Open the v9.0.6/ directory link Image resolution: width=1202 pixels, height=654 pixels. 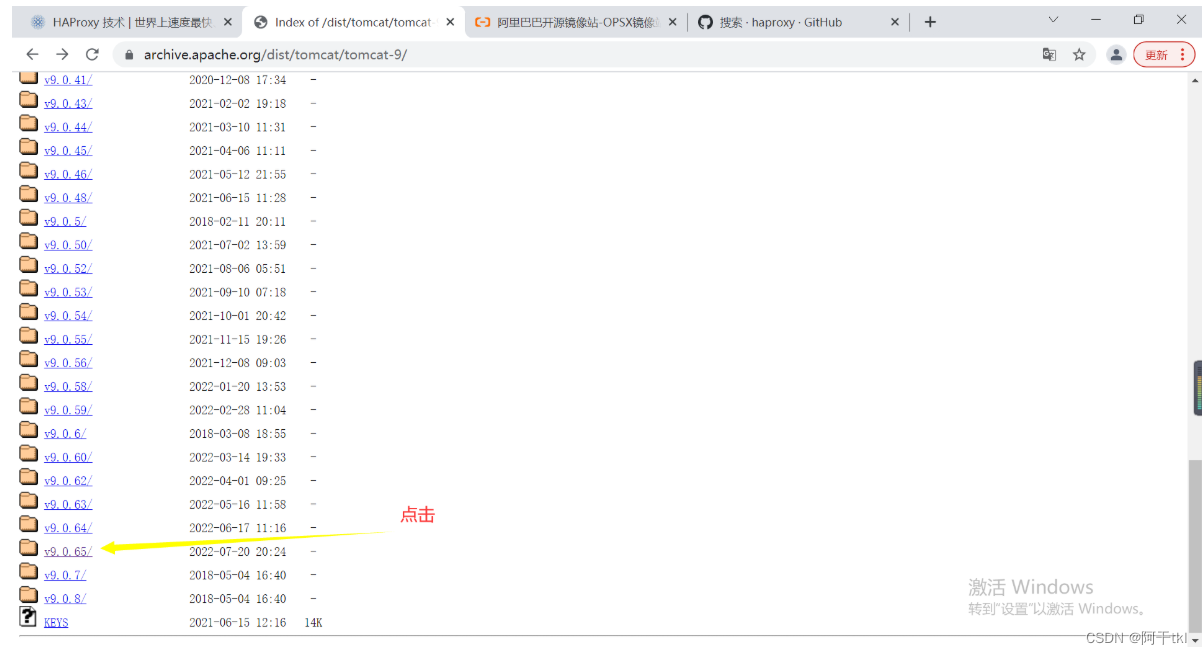click(x=65, y=434)
